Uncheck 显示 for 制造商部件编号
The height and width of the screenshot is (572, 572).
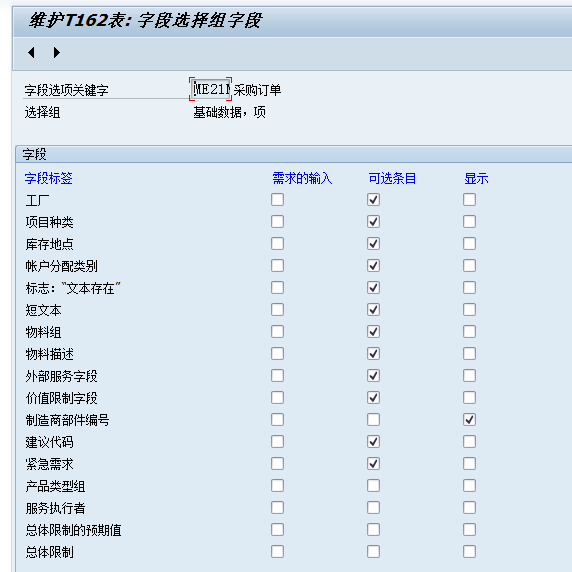pyautogui.click(x=469, y=420)
